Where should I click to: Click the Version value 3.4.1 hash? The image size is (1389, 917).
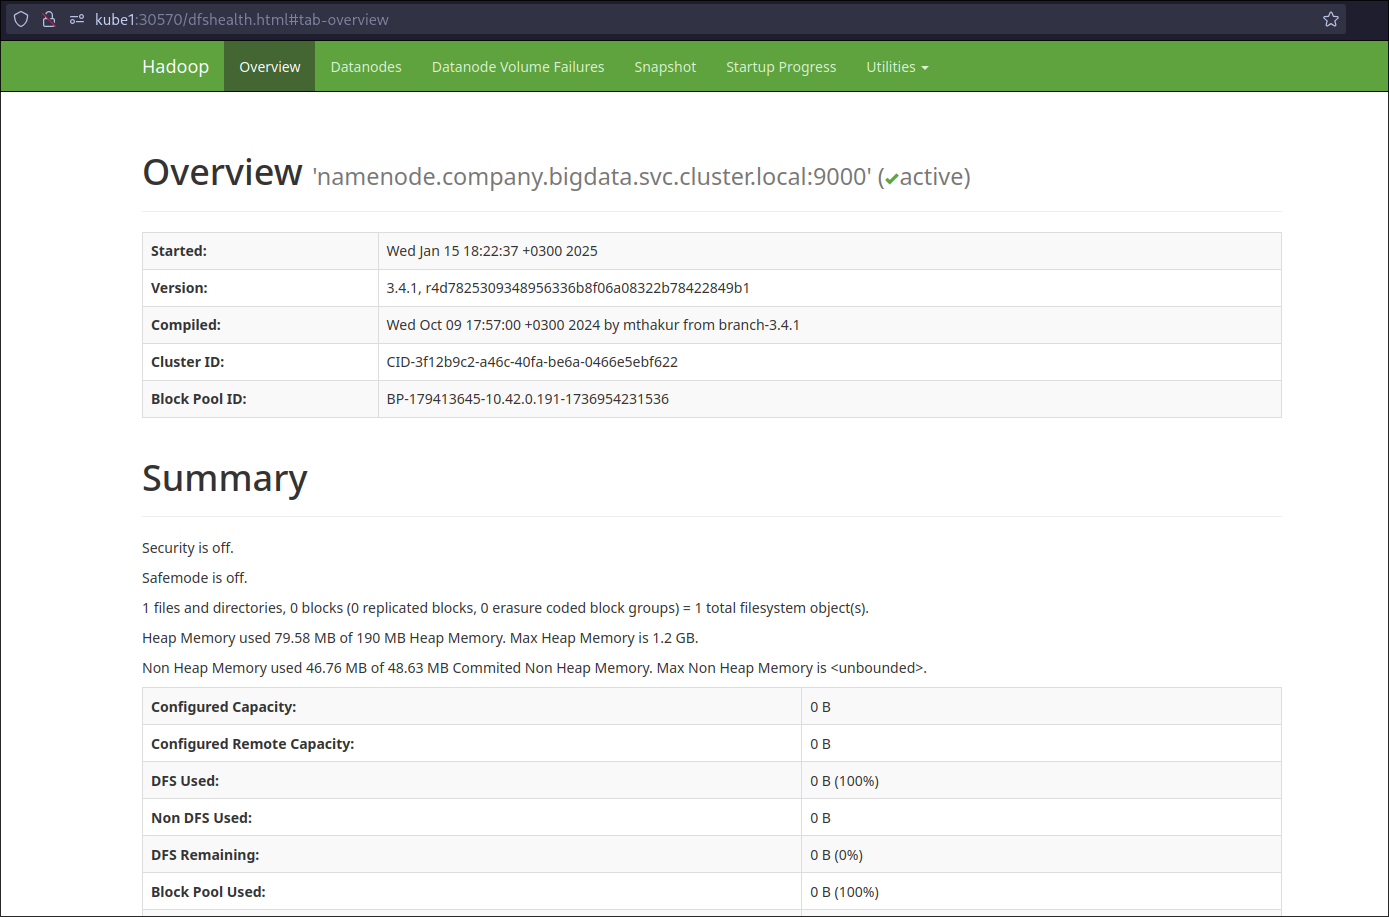(568, 288)
